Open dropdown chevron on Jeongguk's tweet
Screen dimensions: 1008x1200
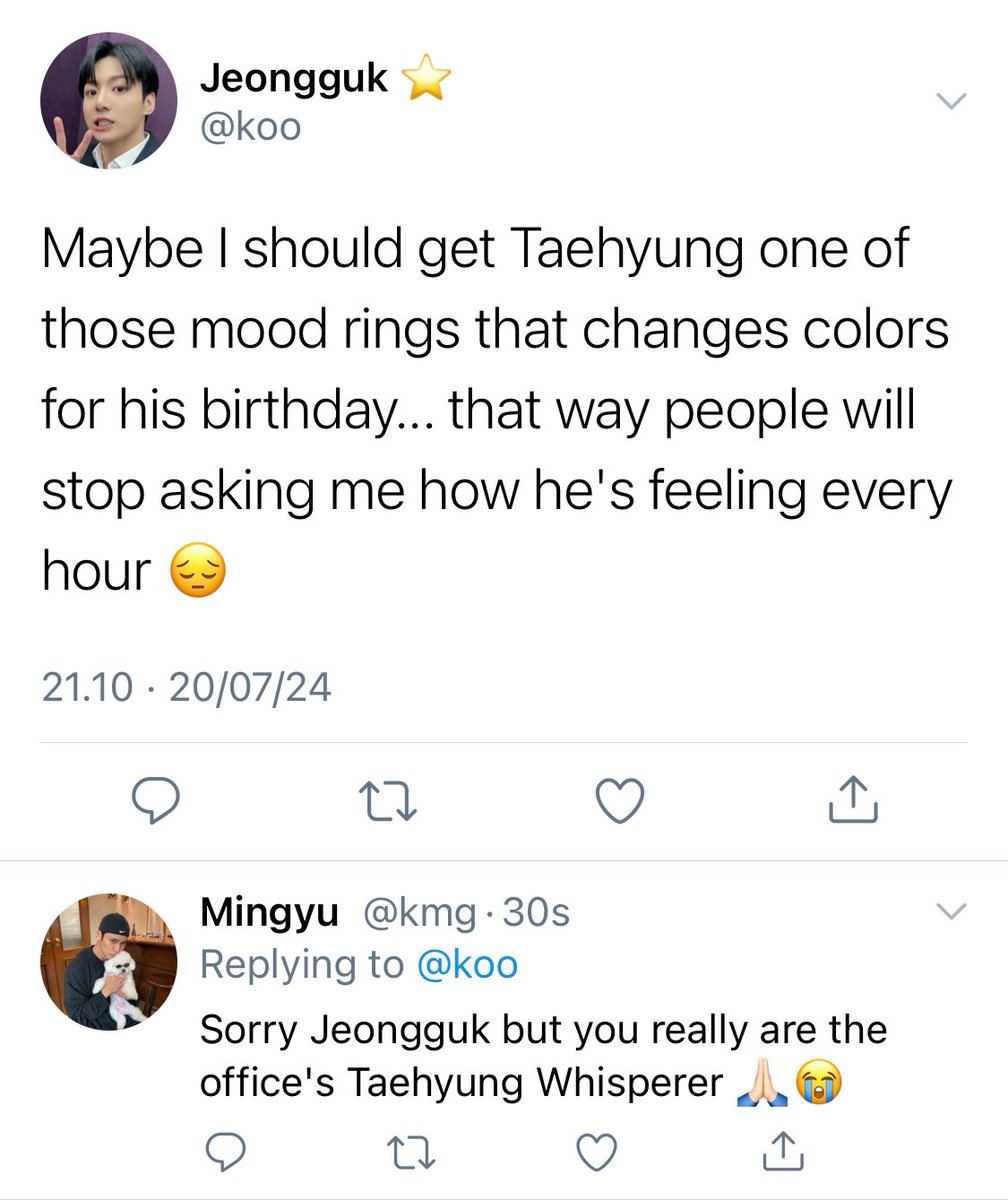tap(950, 100)
